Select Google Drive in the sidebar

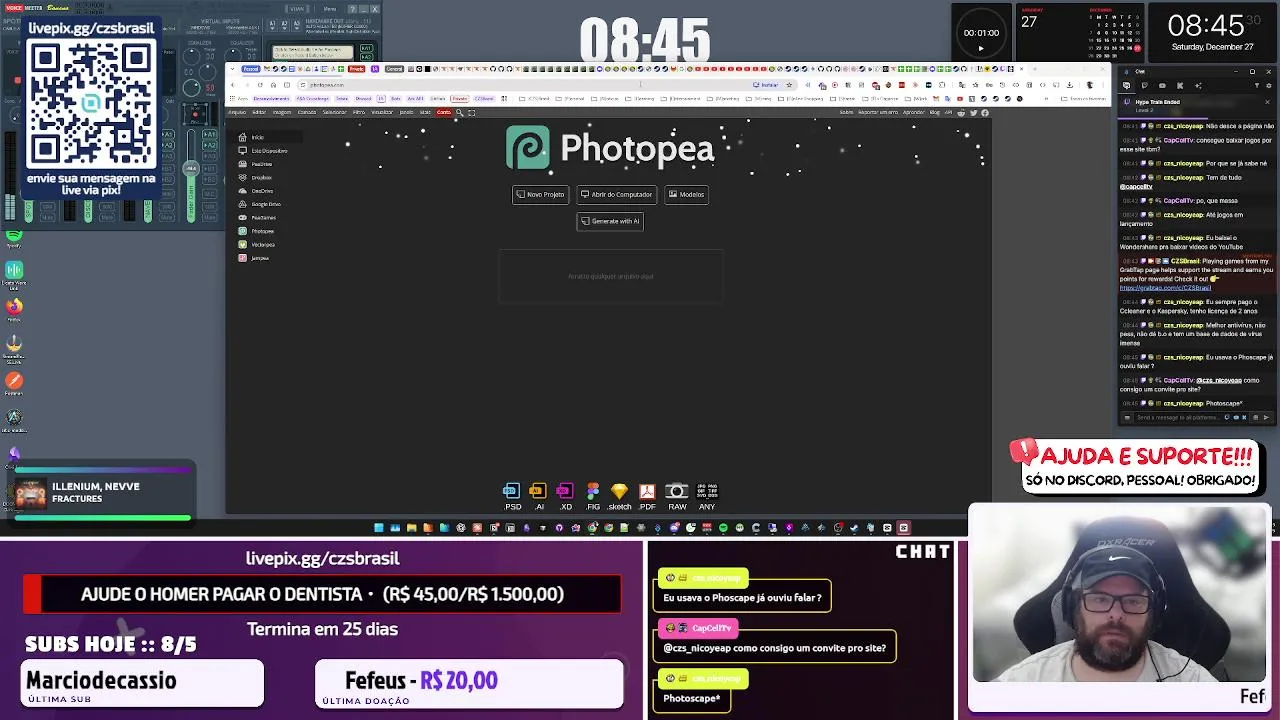pyautogui.click(x=259, y=204)
